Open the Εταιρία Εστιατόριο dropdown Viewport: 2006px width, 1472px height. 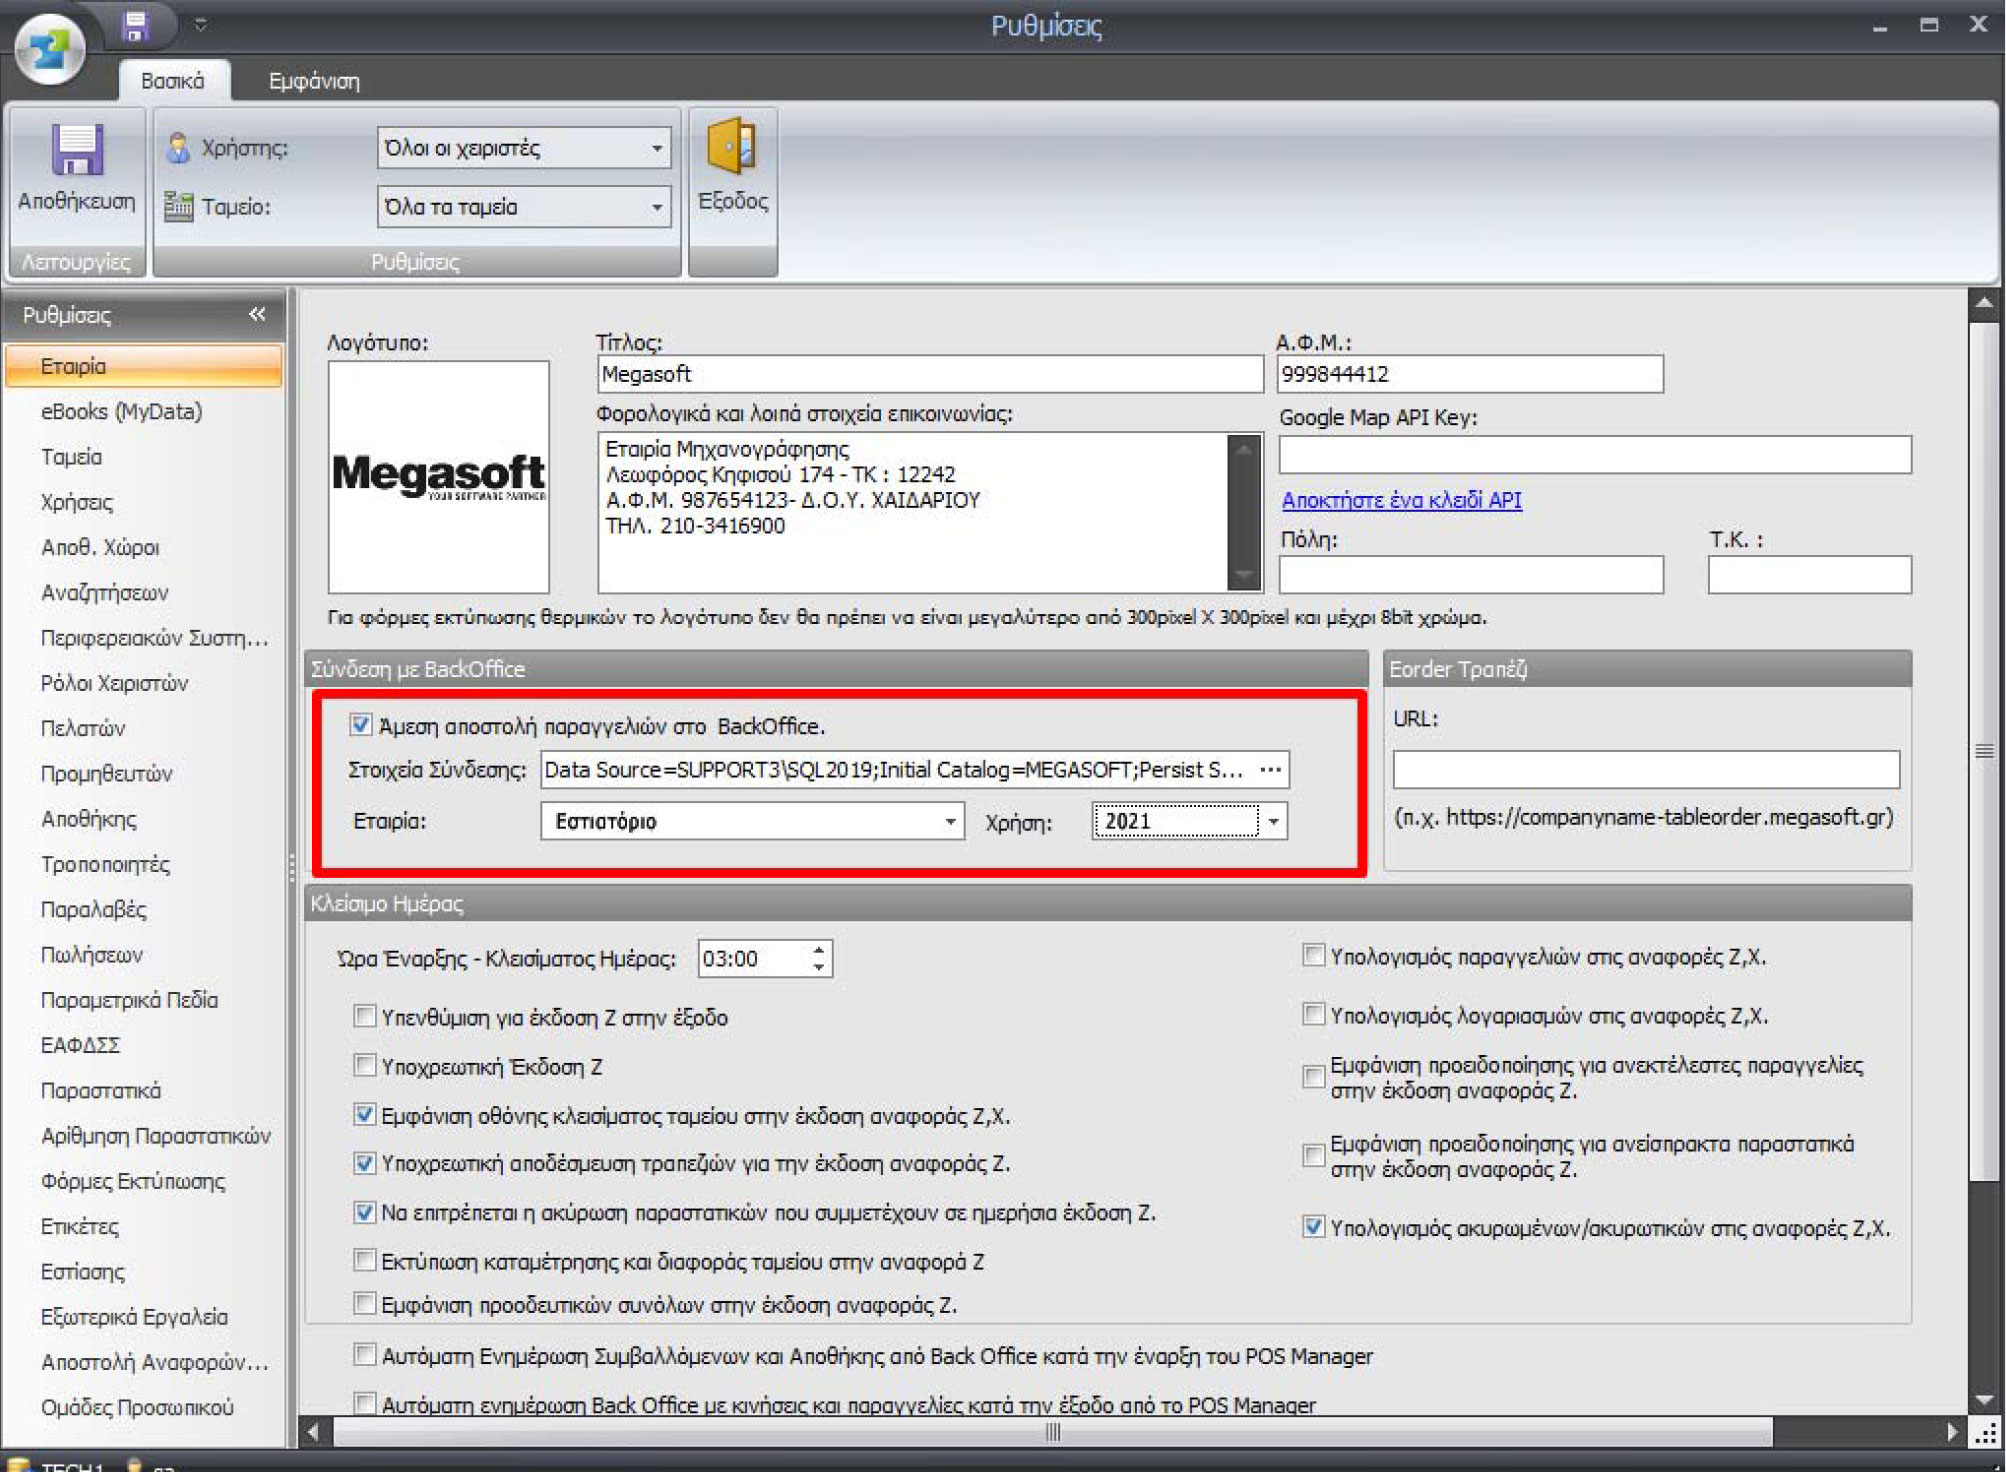click(x=950, y=822)
